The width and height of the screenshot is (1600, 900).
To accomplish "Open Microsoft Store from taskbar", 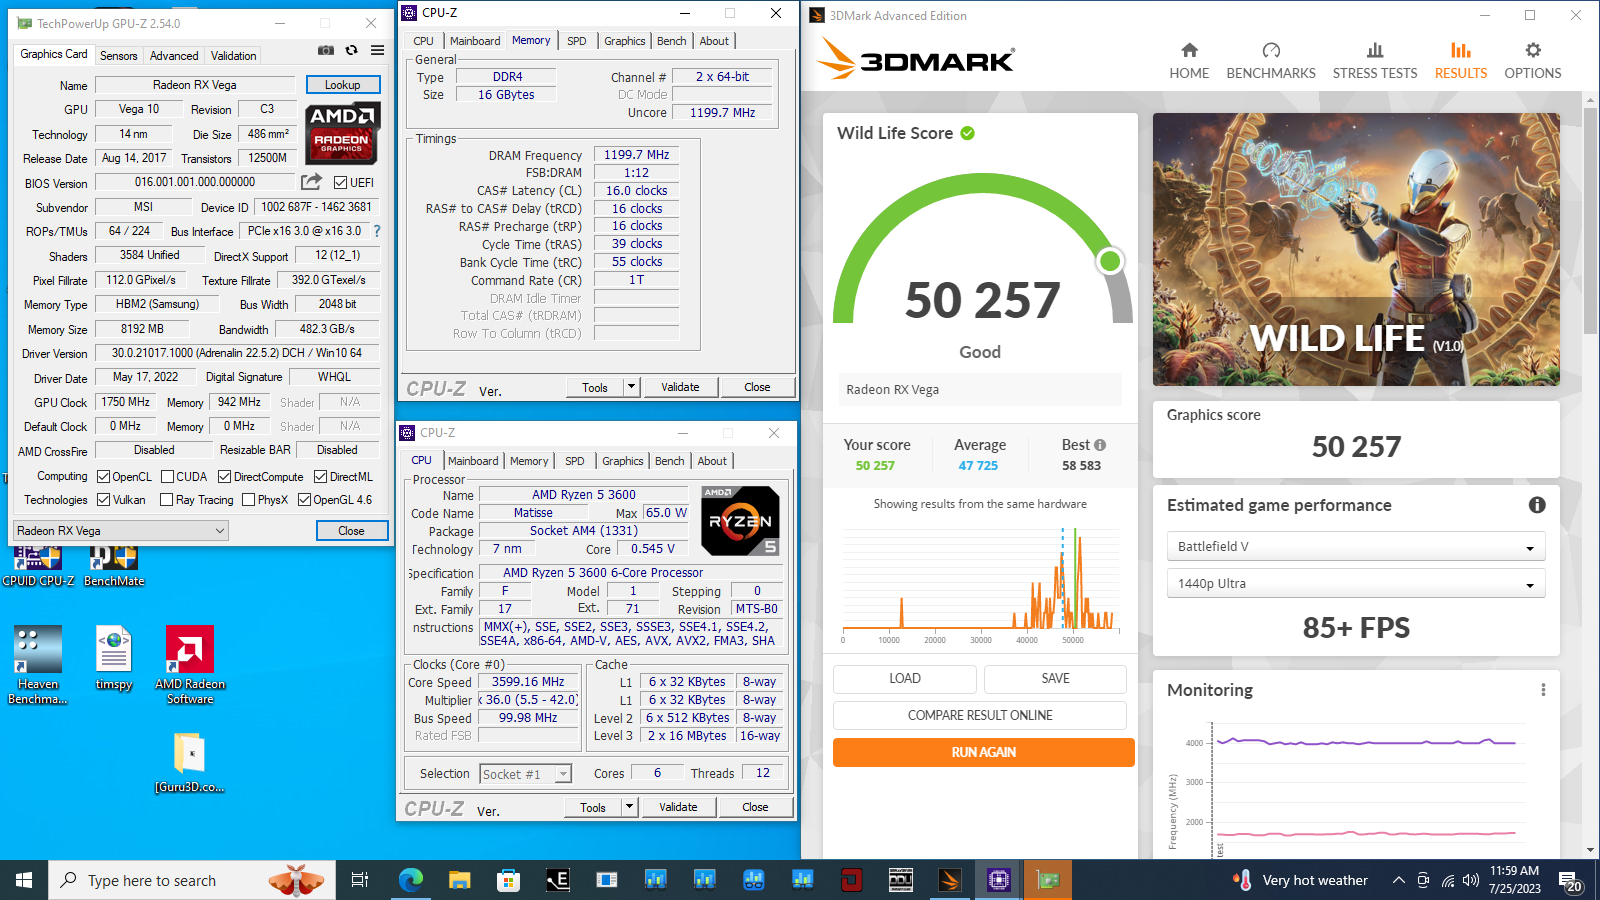I will pyautogui.click(x=508, y=880).
